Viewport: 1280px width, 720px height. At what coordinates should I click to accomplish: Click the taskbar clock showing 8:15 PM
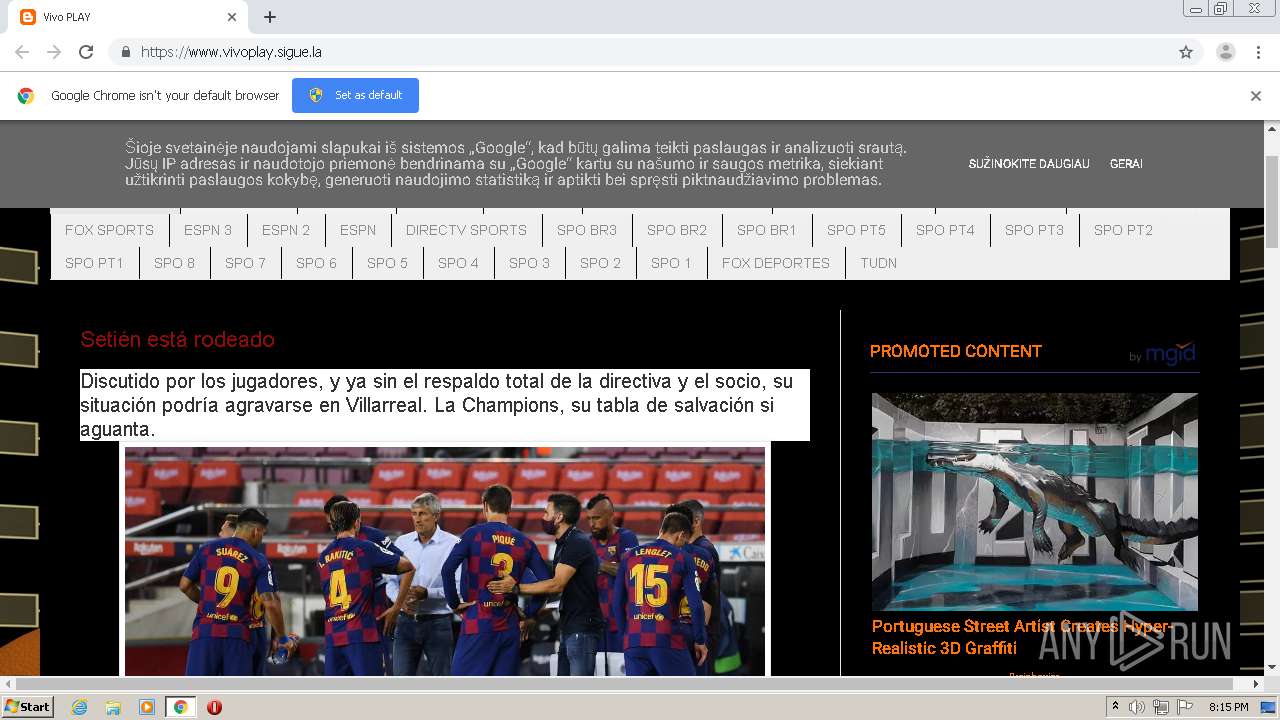(x=1228, y=707)
